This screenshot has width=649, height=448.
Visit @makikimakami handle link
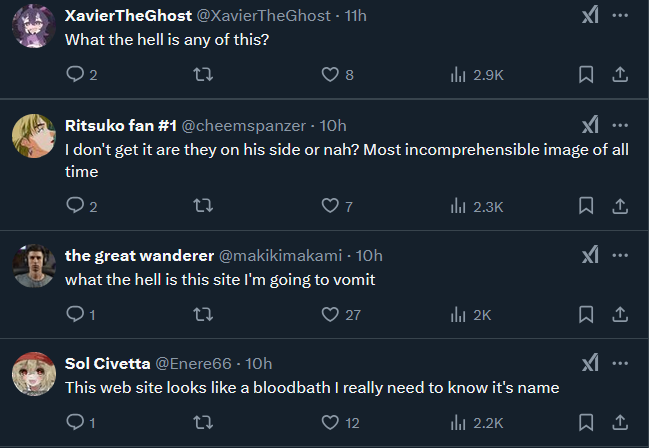pyautogui.click(x=280, y=256)
